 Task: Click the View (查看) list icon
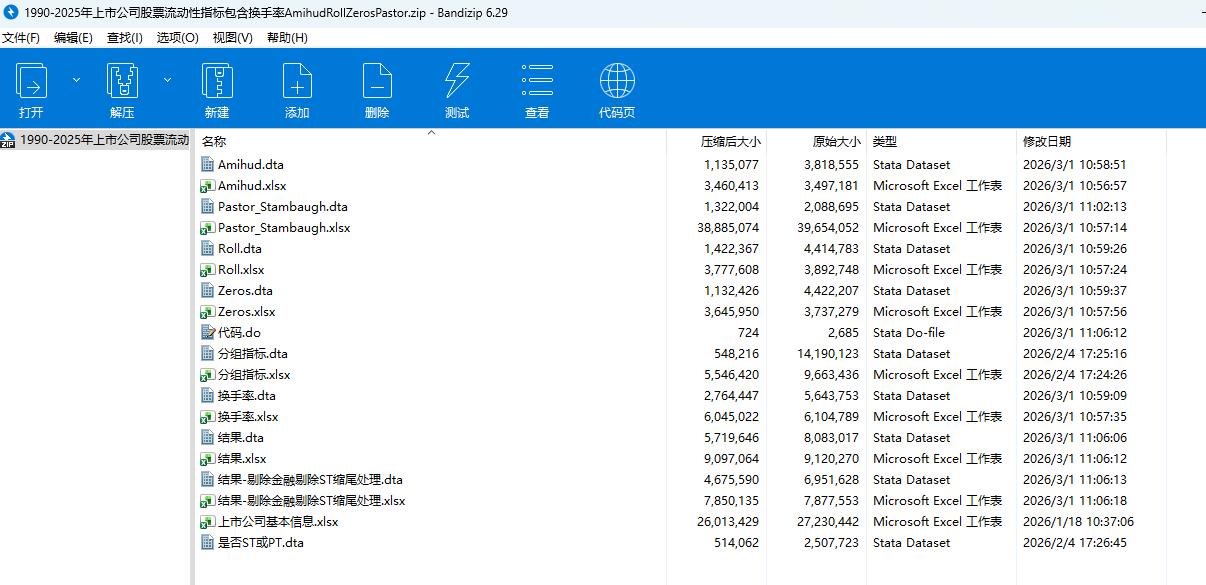point(537,81)
